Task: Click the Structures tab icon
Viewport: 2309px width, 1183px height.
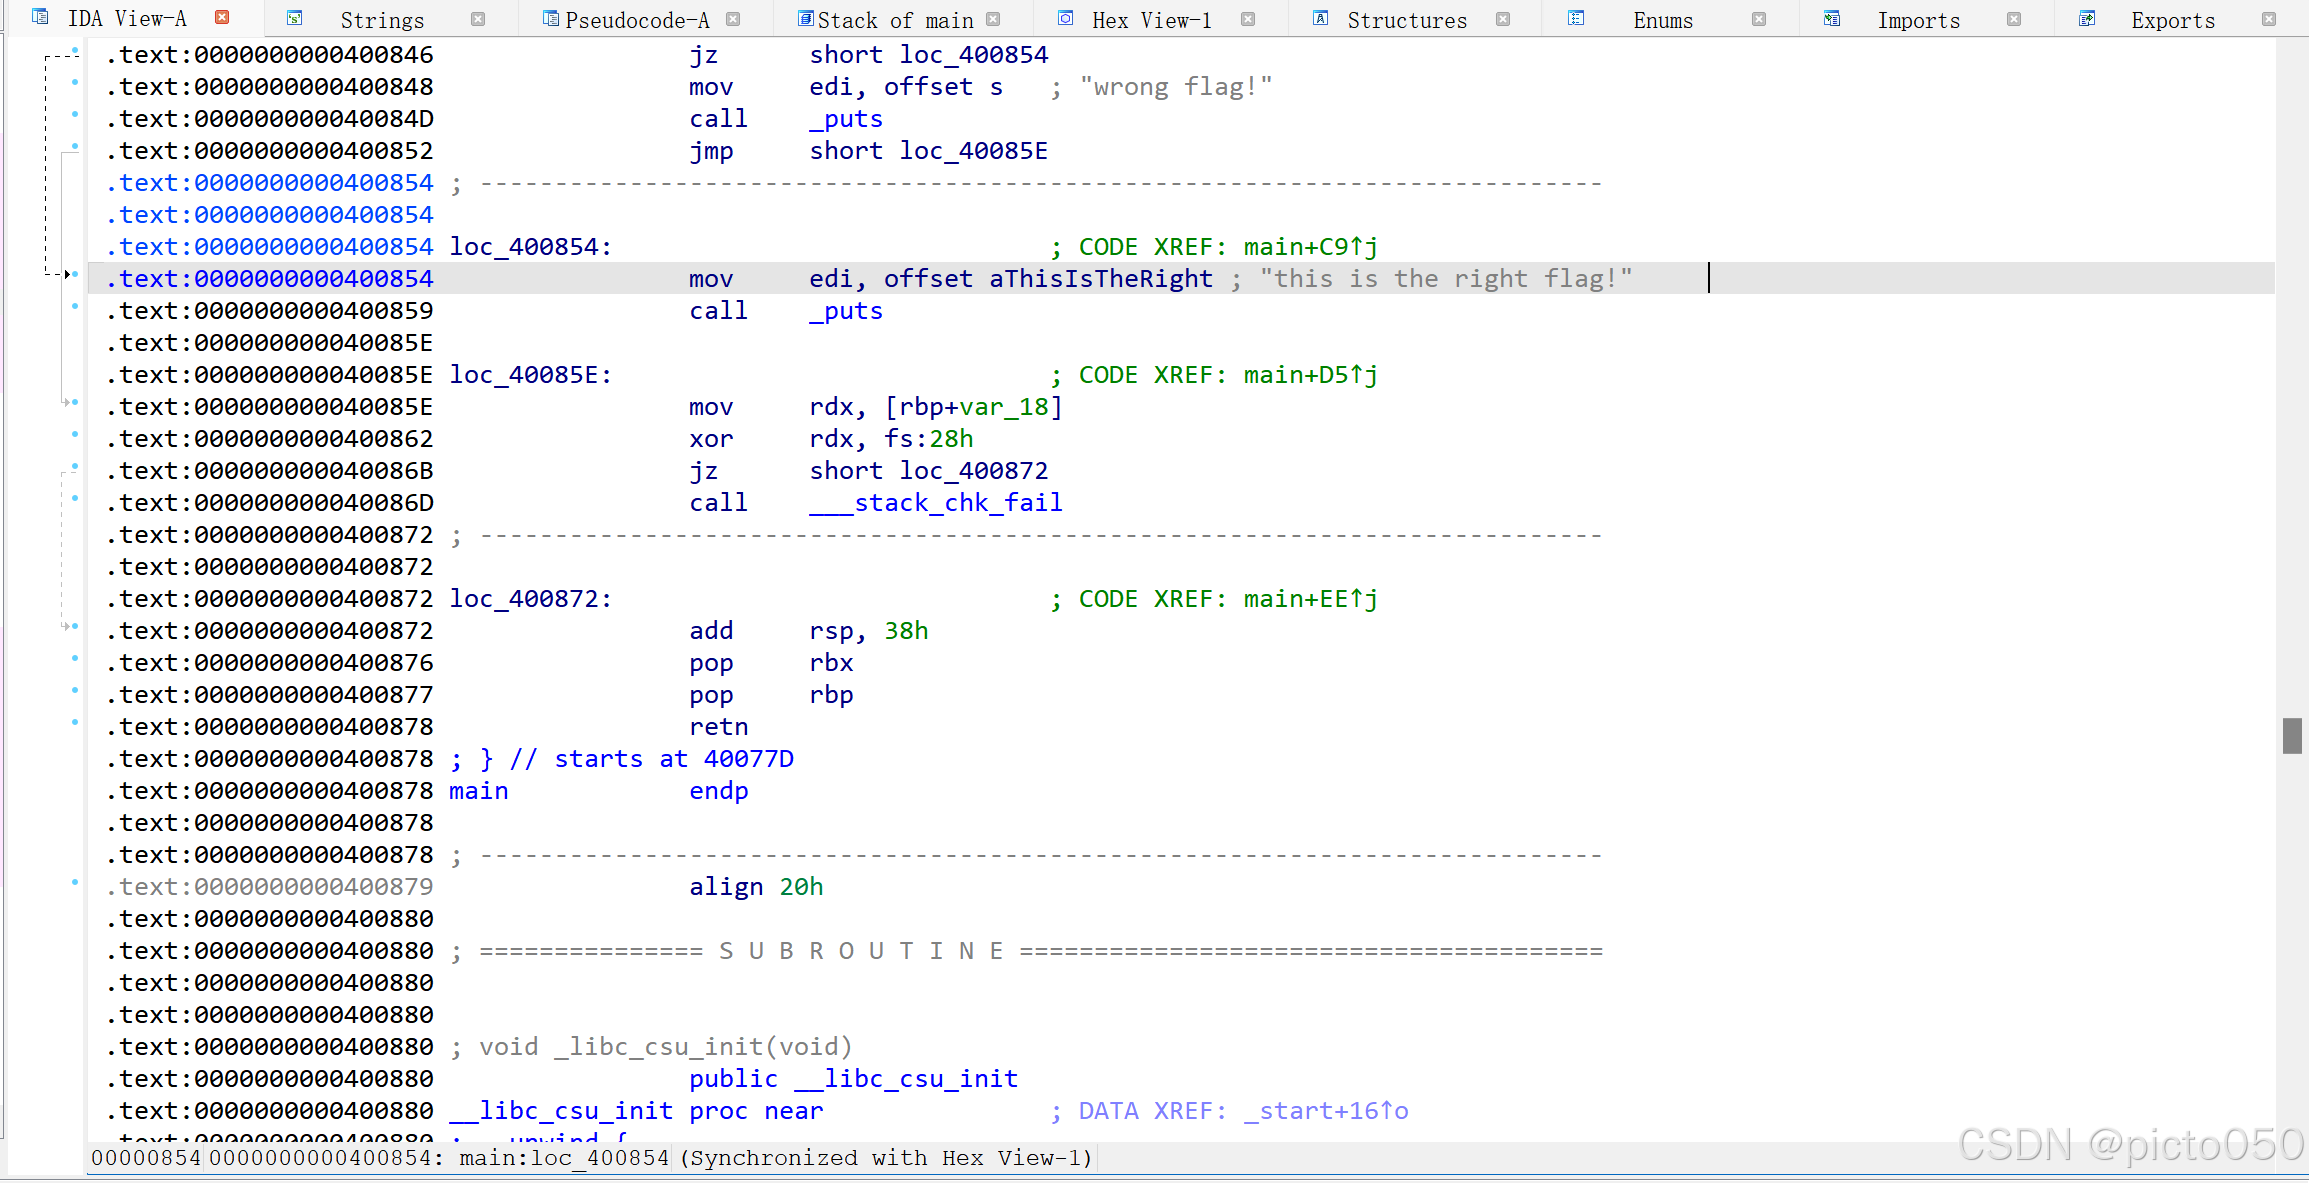Action: (1321, 18)
